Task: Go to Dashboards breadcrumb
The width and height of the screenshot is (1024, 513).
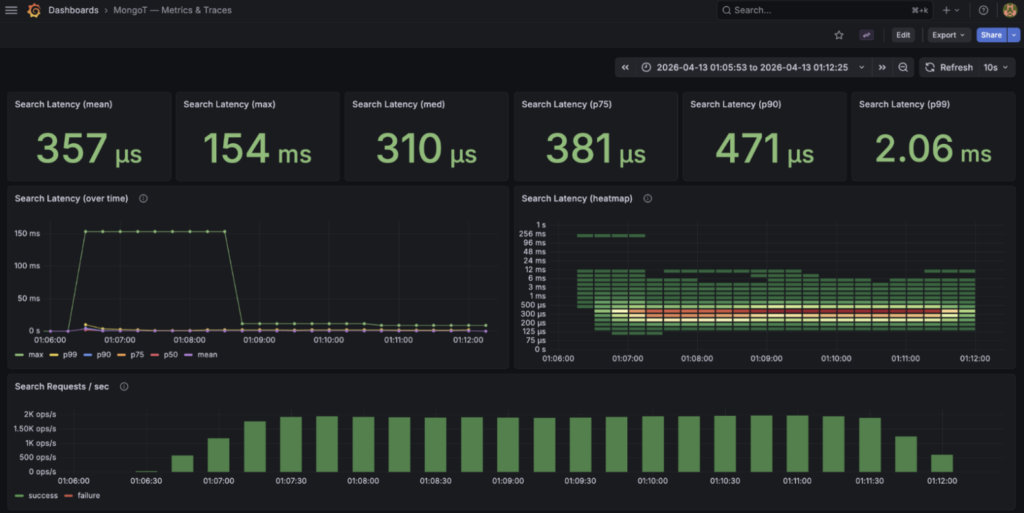Action: [x=73, y=10]
